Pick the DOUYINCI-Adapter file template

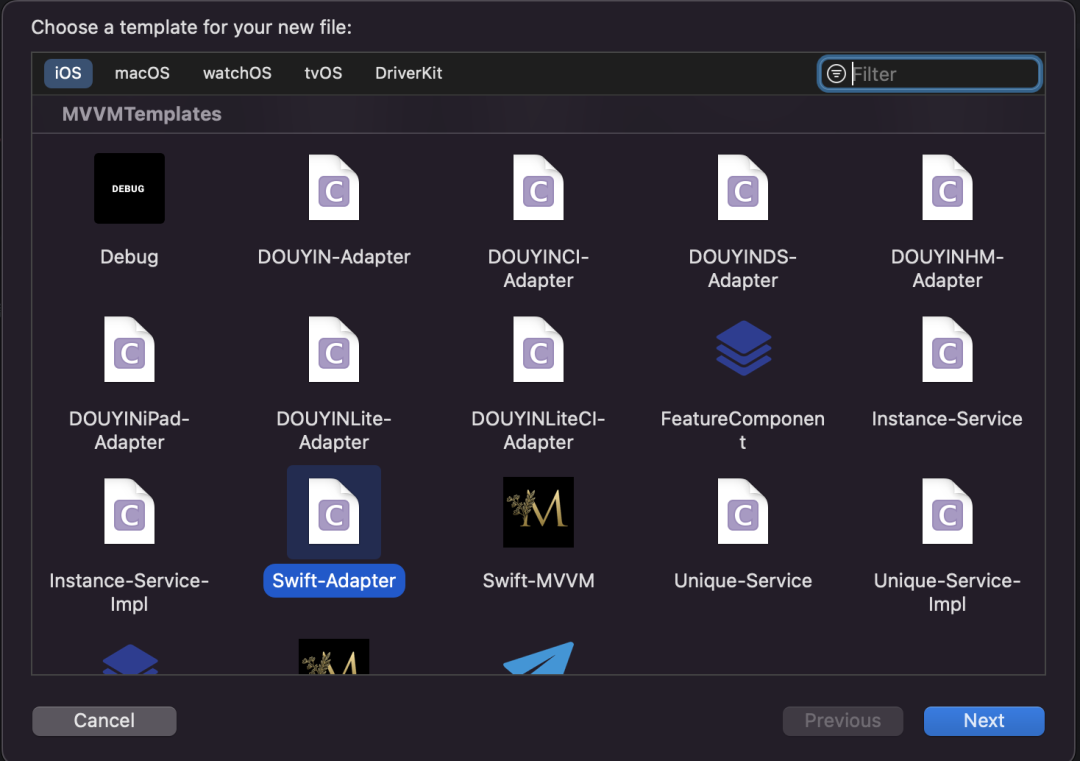[x=538, y=188]
